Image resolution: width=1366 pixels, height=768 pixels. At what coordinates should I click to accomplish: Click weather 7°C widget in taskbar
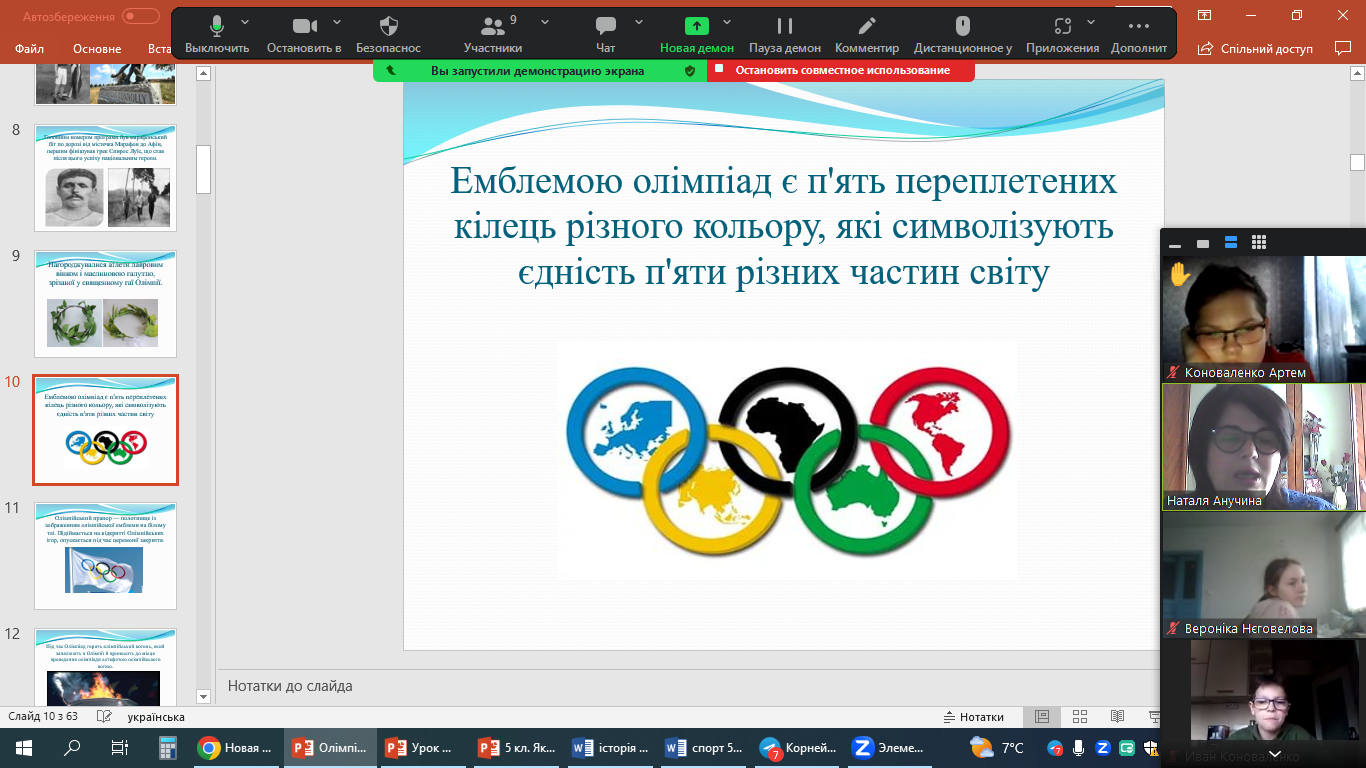pyautogui.click(x=997, y=748)
